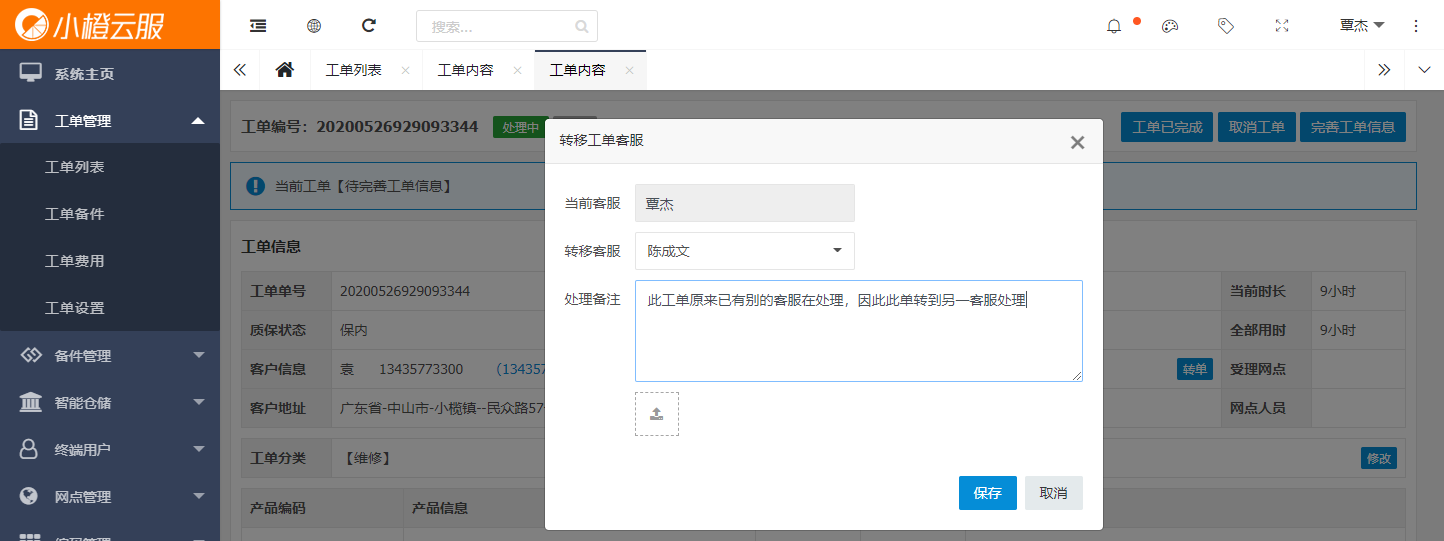
Task: Collapse the 工单管理 menu
Action: point(198,120)
